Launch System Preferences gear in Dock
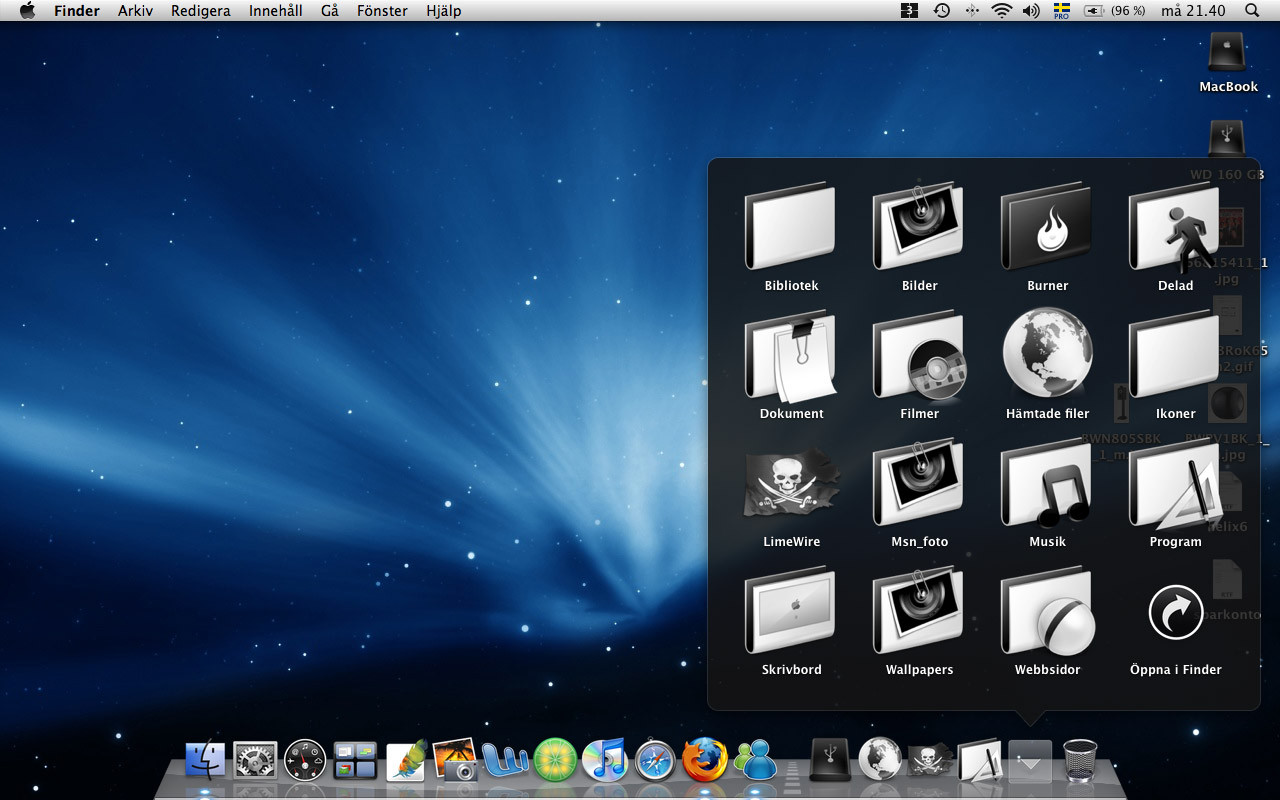Screen dimensions: 1280x800 pyautogui.click(x=255, y=760)
